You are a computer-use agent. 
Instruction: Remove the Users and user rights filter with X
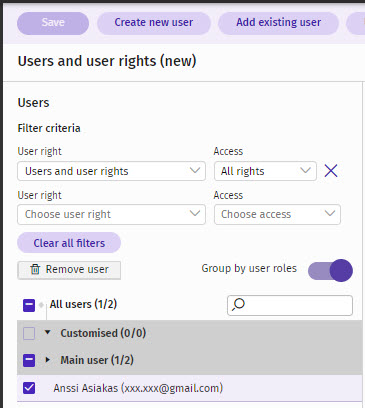331,171
